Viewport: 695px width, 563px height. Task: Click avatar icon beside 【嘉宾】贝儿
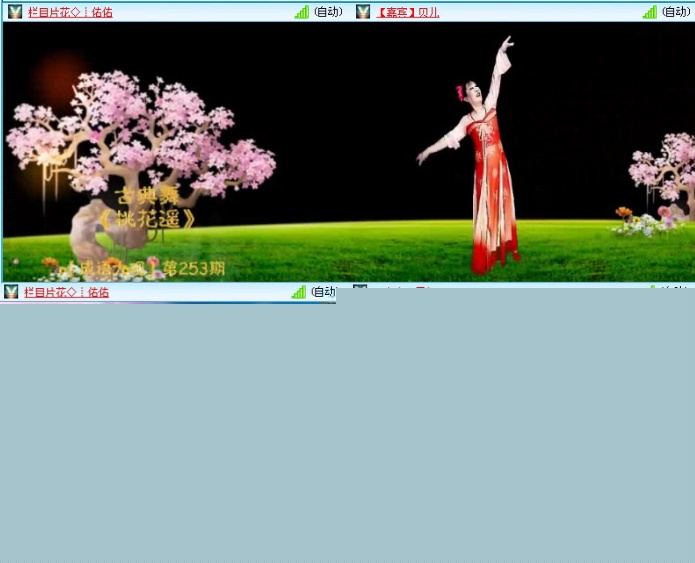363,12
